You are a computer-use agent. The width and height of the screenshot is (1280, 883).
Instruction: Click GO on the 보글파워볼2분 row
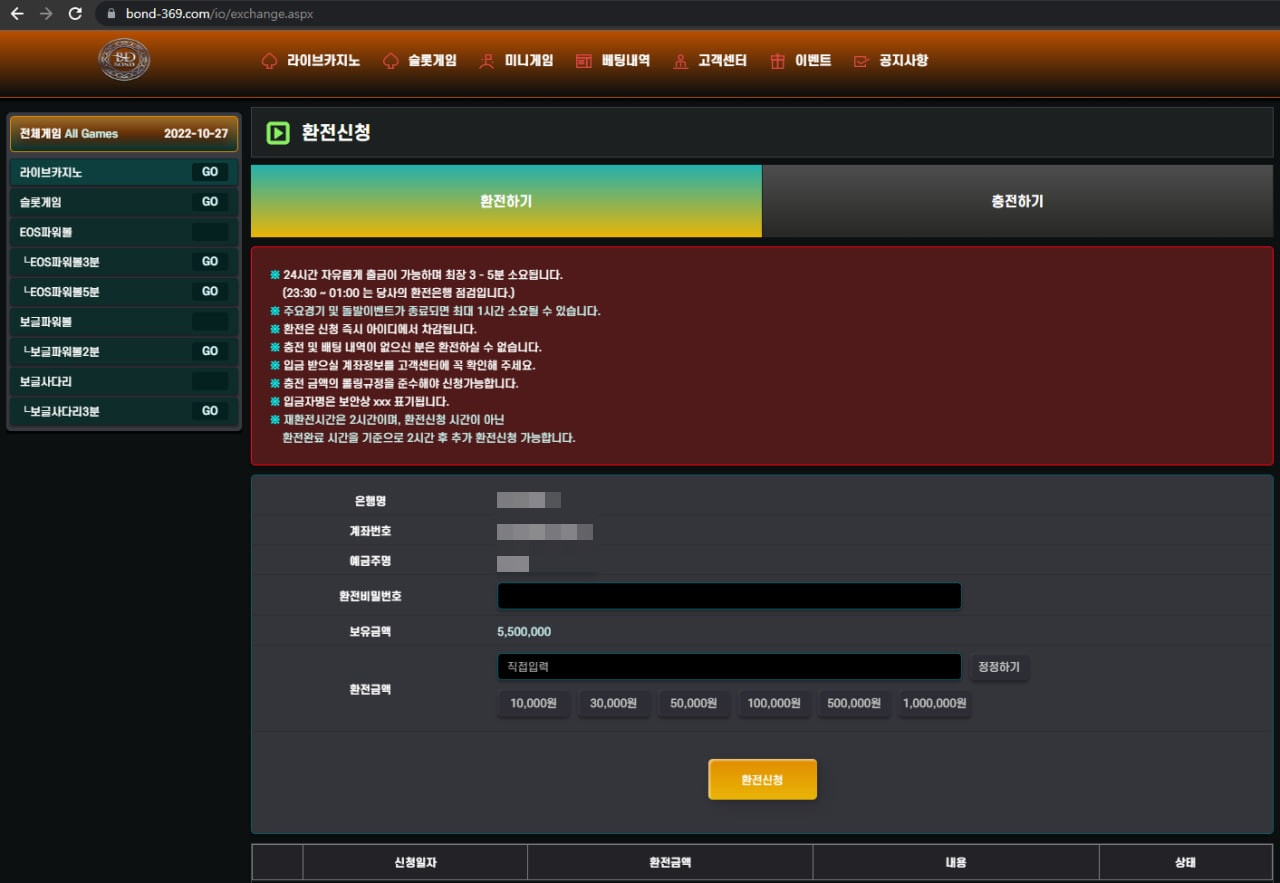click(210, 352)
